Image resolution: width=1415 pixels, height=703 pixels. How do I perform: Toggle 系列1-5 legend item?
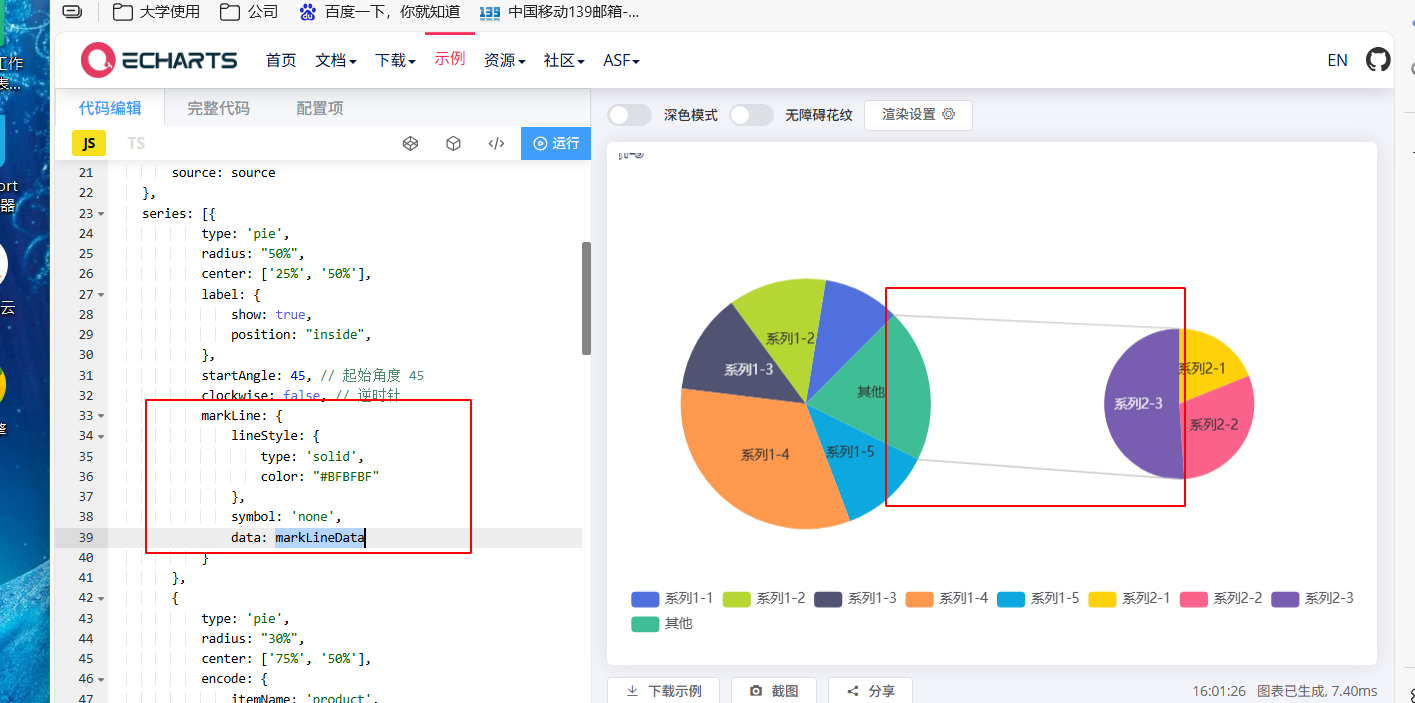[x=1039, y=598]
